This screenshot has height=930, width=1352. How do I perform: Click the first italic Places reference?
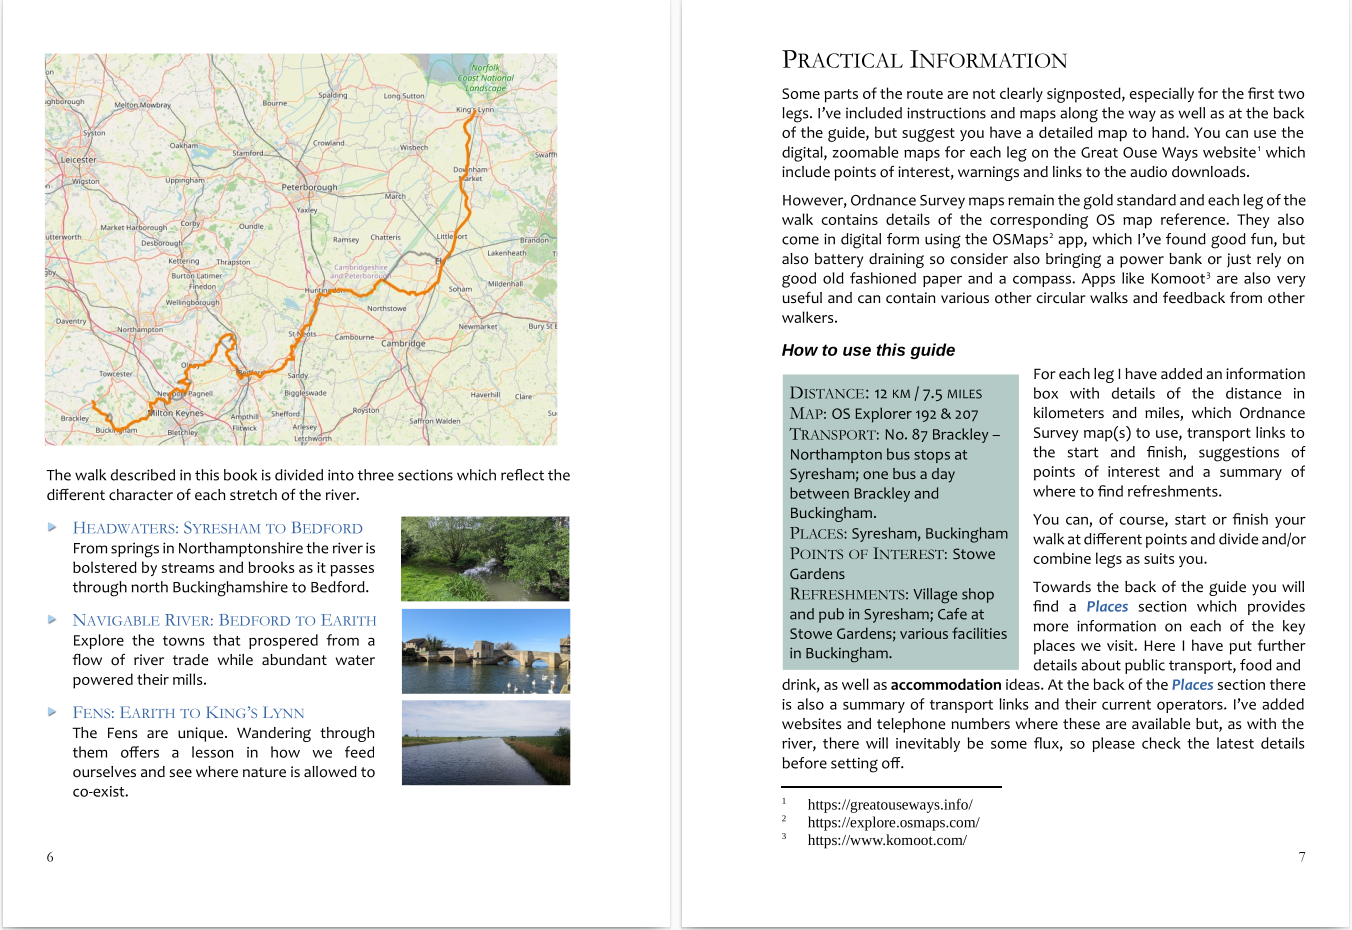click(x=1107, y=607)
